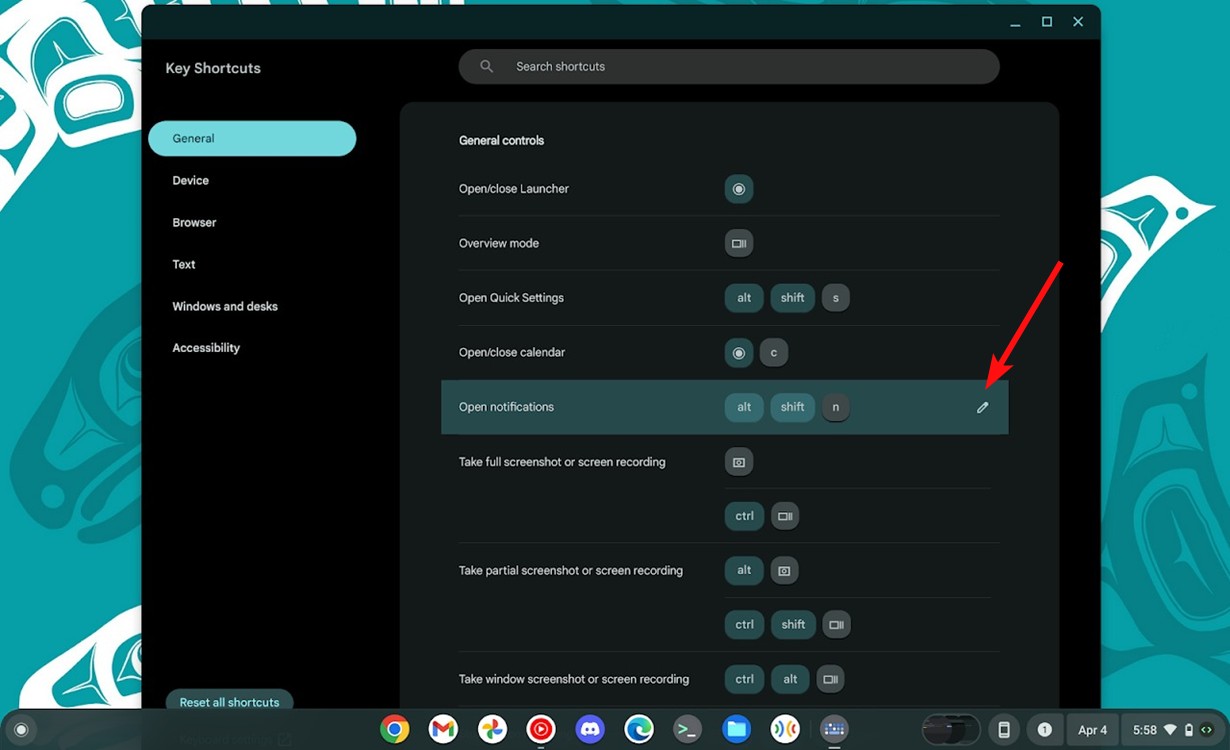The height and width of the screenshot is (750, 1230).
Task: Open Microsoft Edge from the shelf
Action: pos(638,730)
